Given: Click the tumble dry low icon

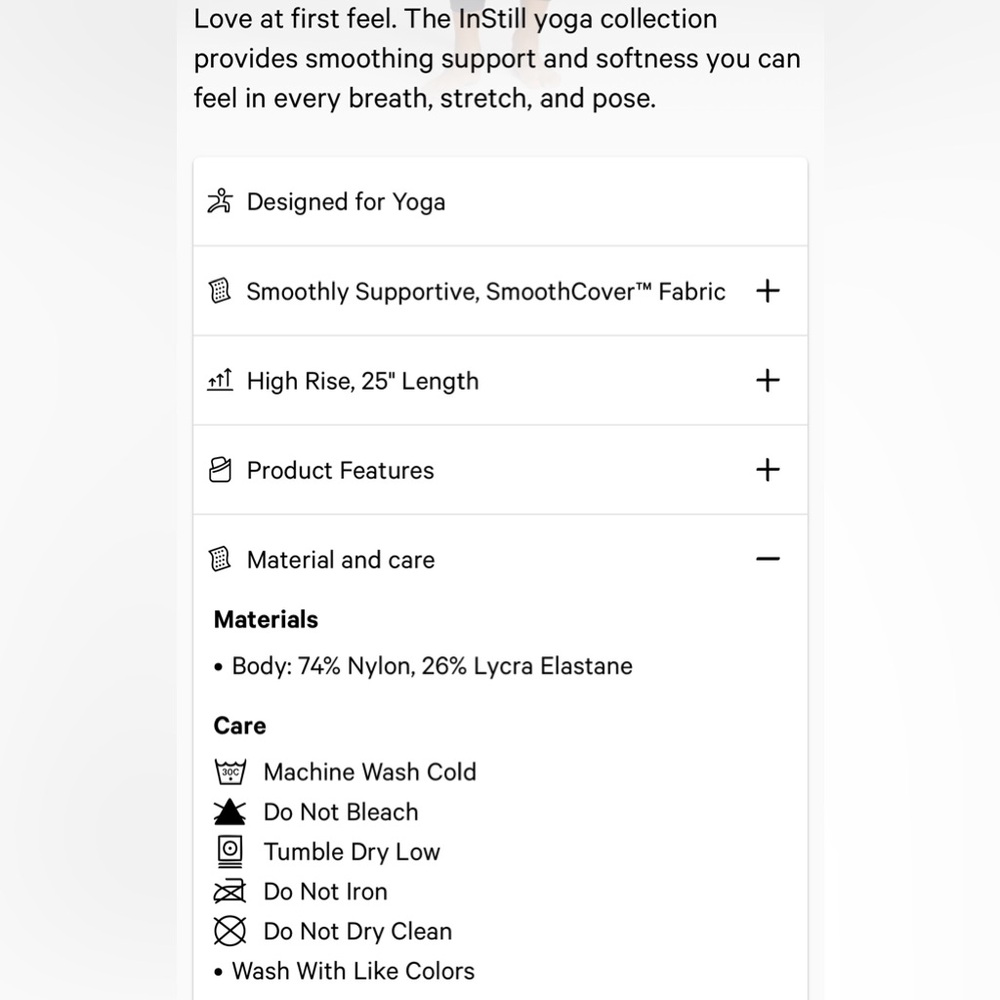Looking at the screenshot, I should pos(230,851).
